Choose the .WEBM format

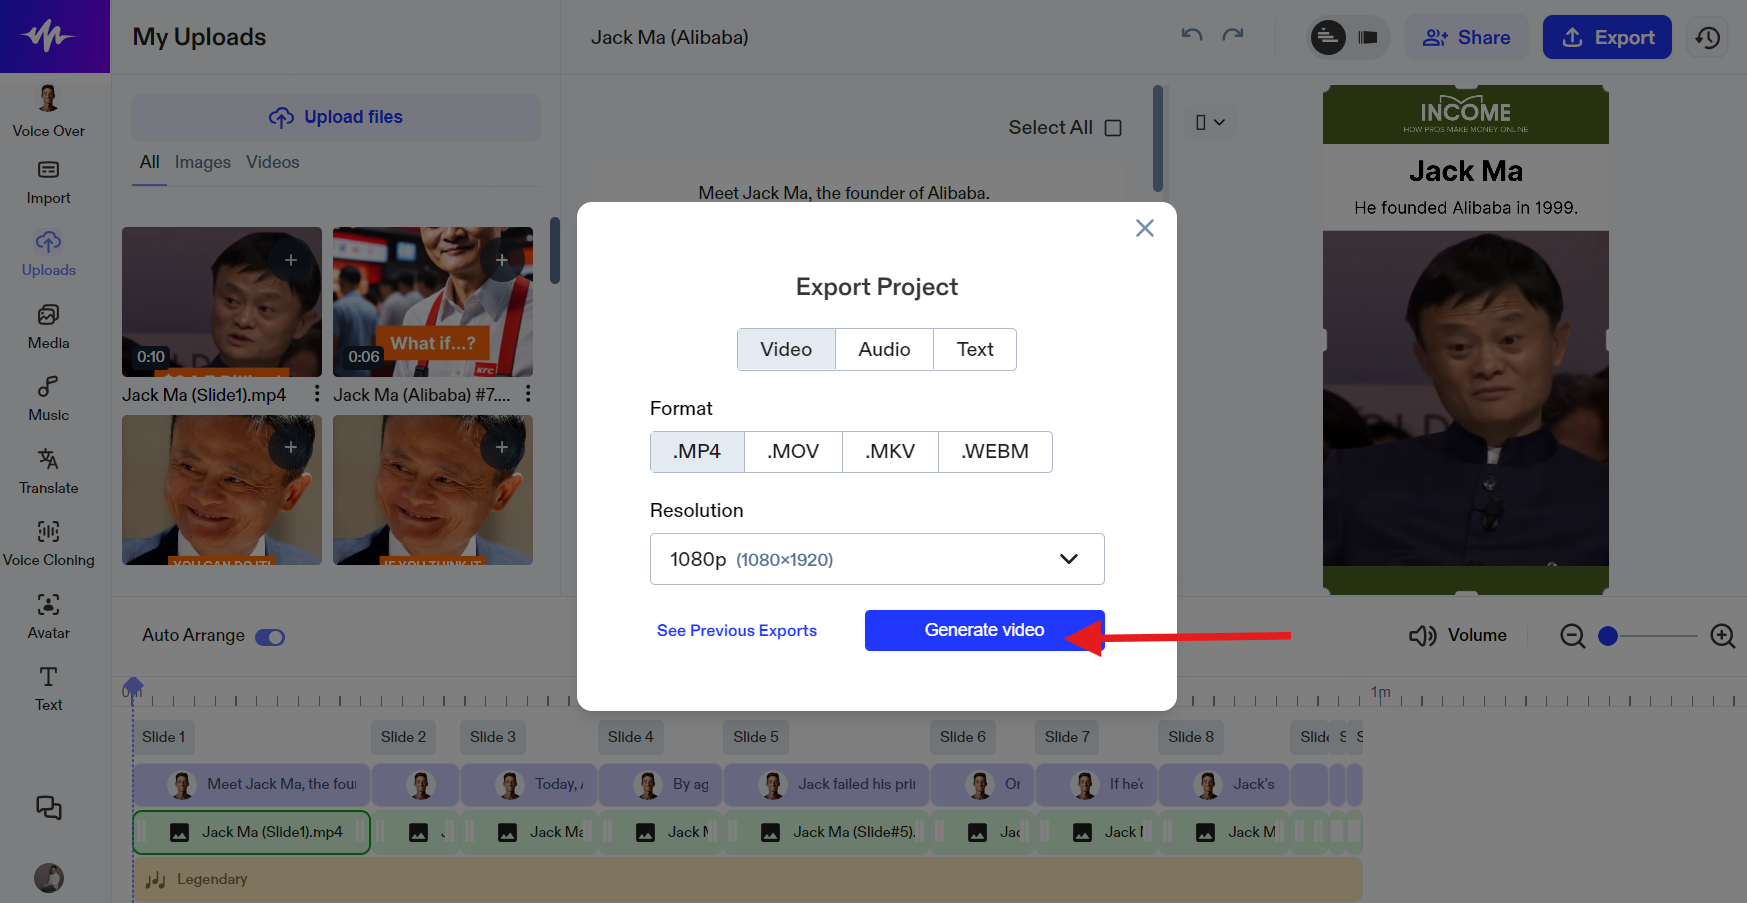click(995, 452)
